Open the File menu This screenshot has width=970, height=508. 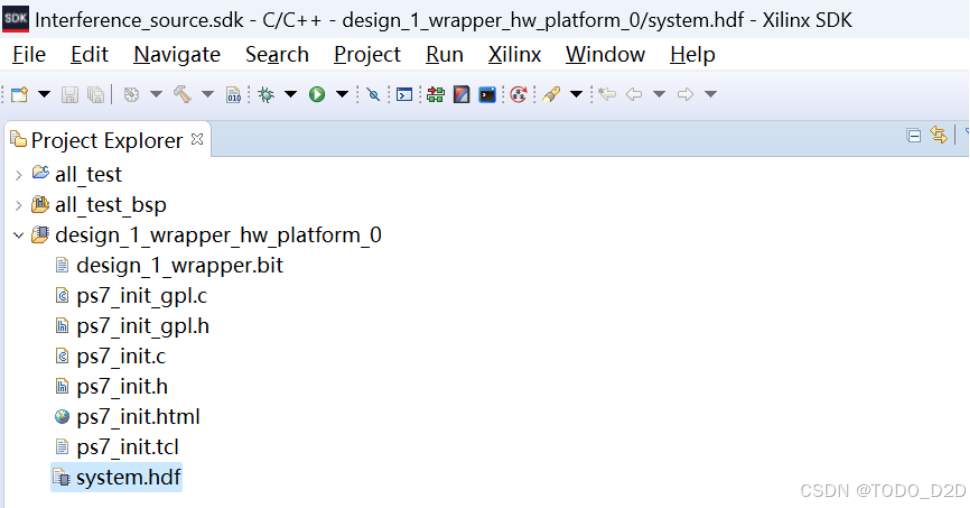click(29, 54)
